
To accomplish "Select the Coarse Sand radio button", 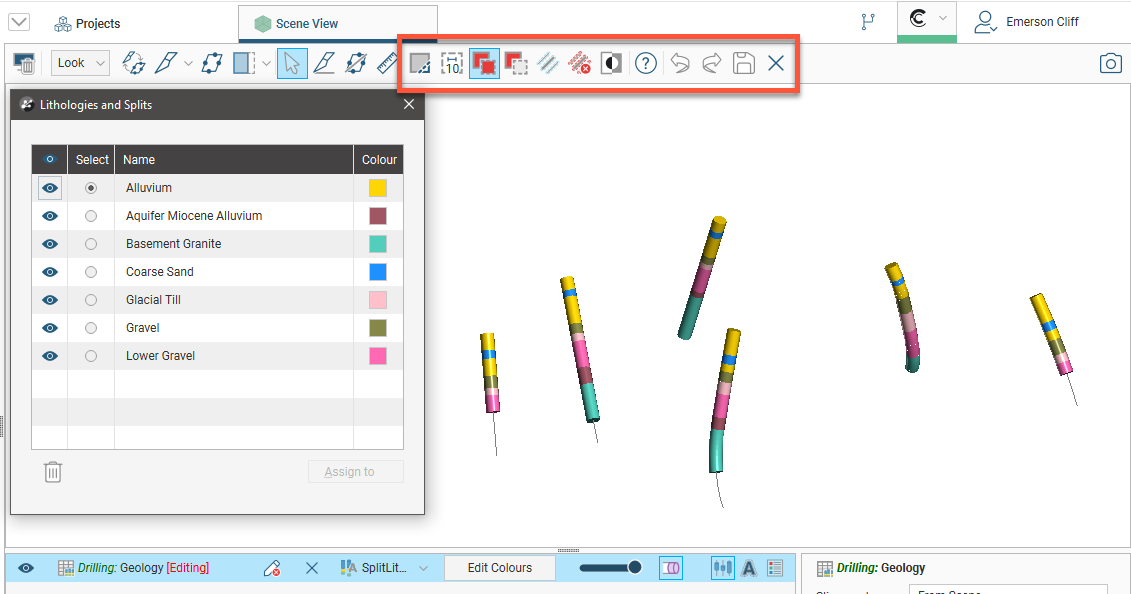I will coord(91,272).
